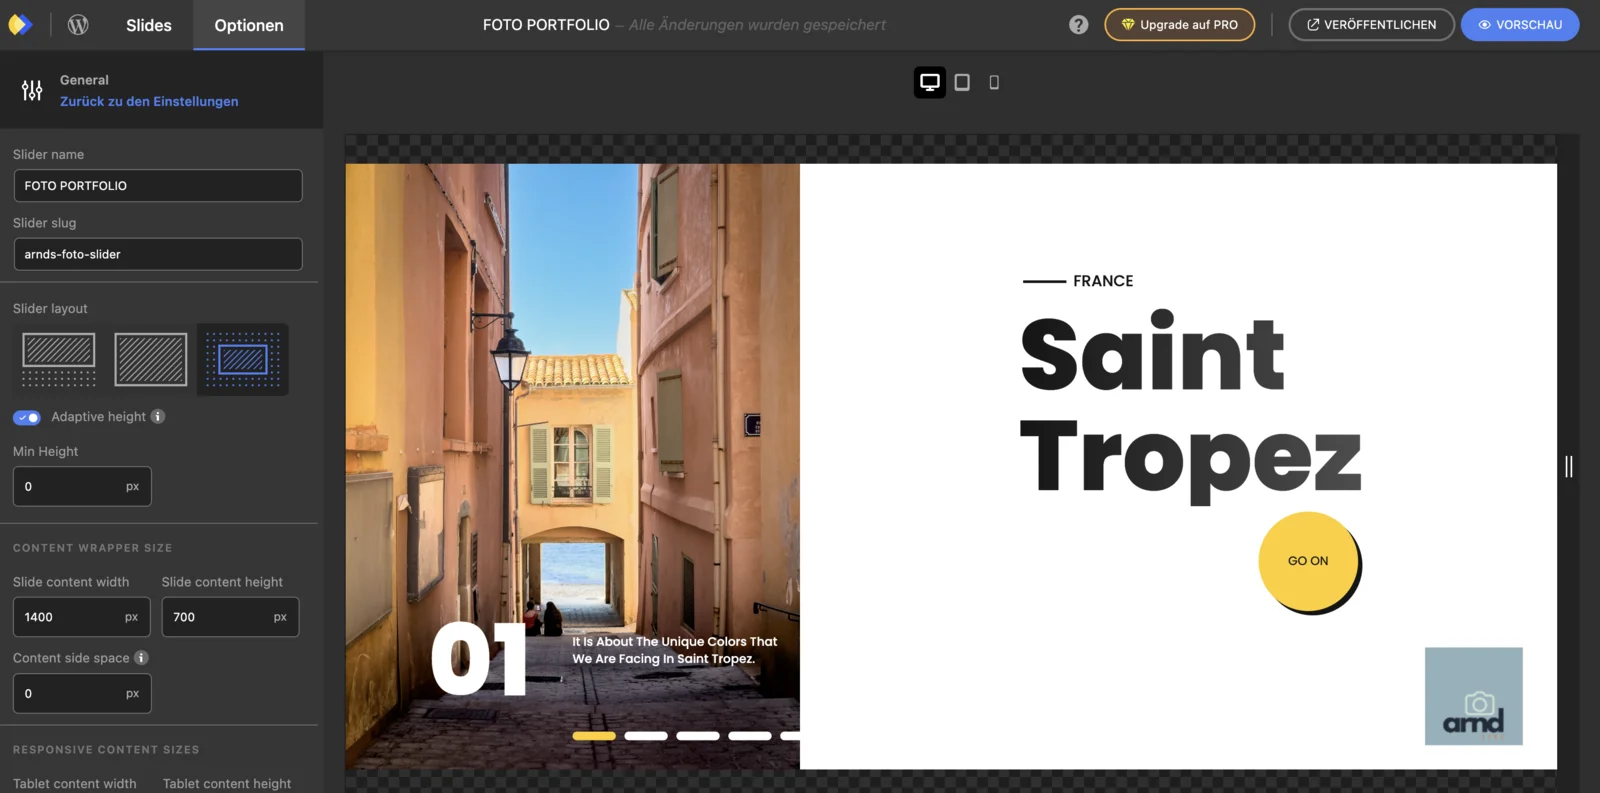
Task: Open the Optionen tab
Action: 249,25
